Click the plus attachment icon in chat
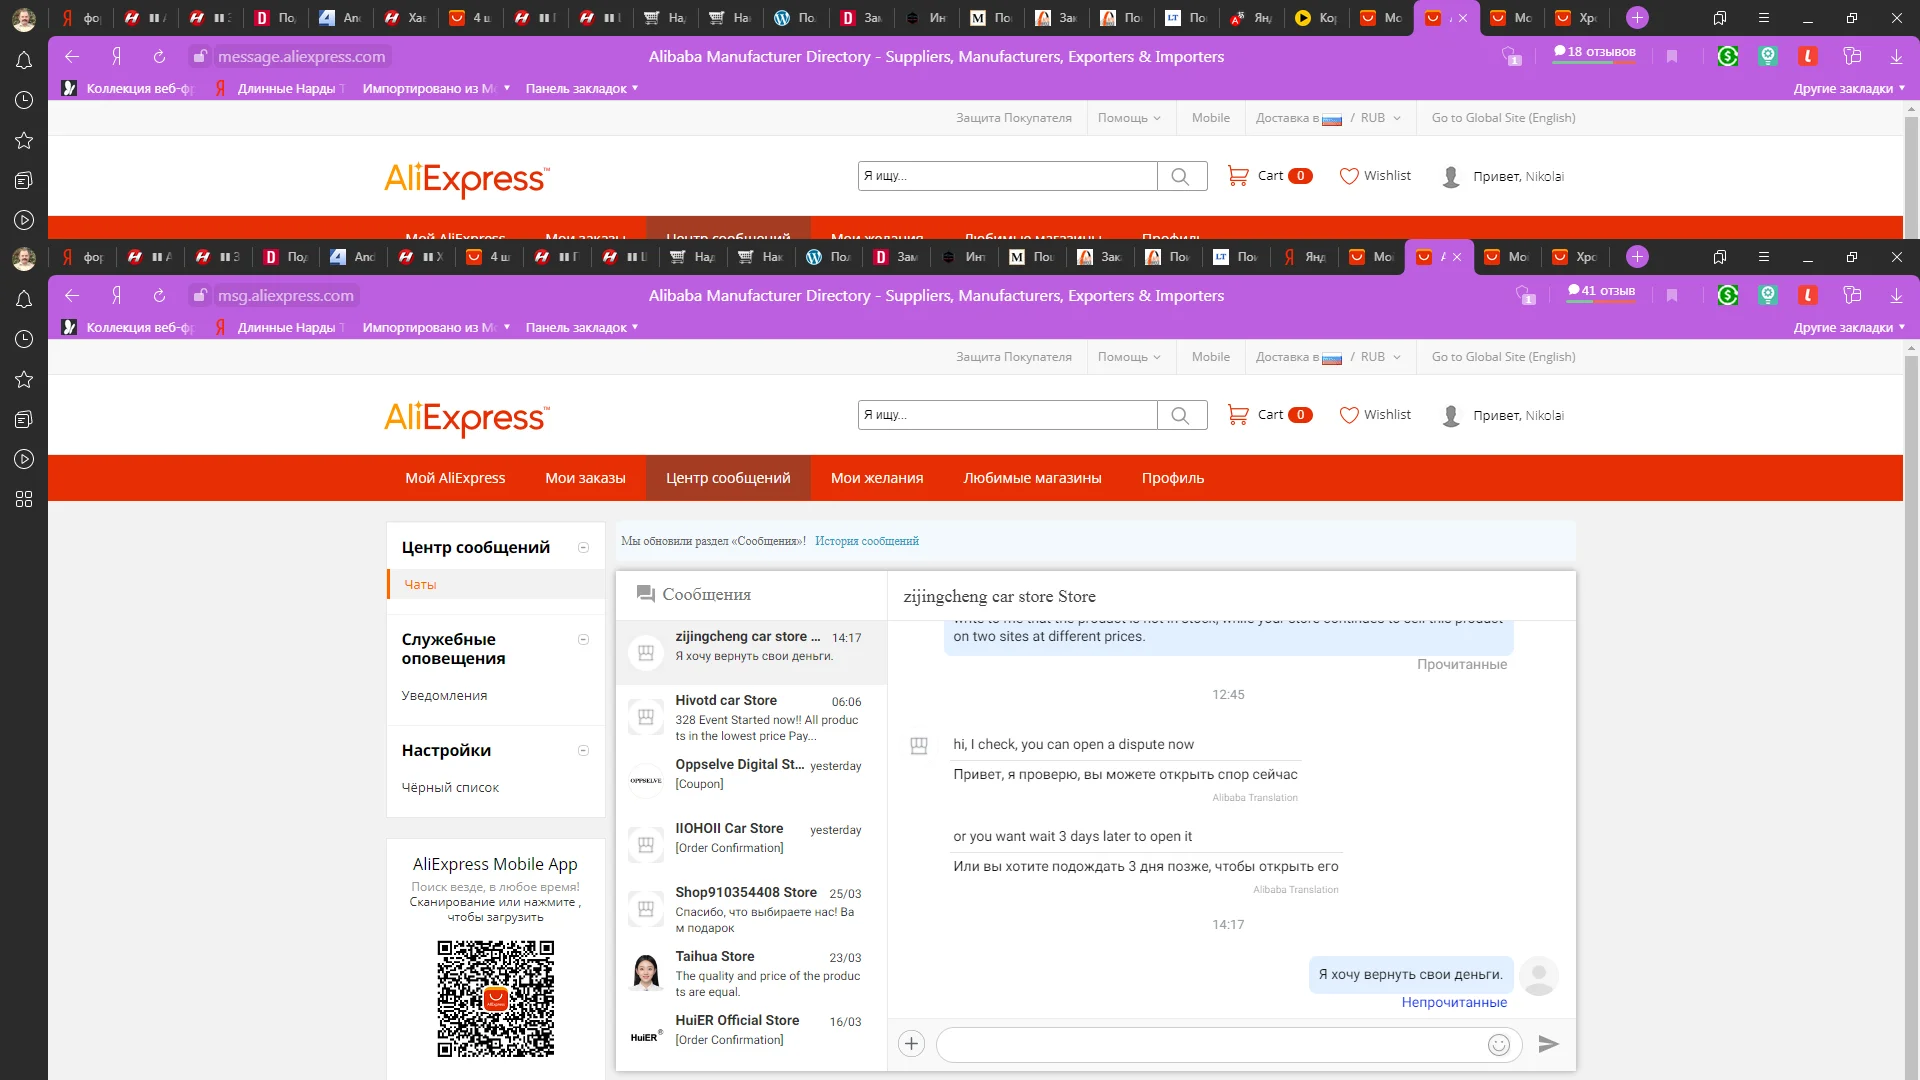The image size is (1920, 1080). pos(911,1044)
